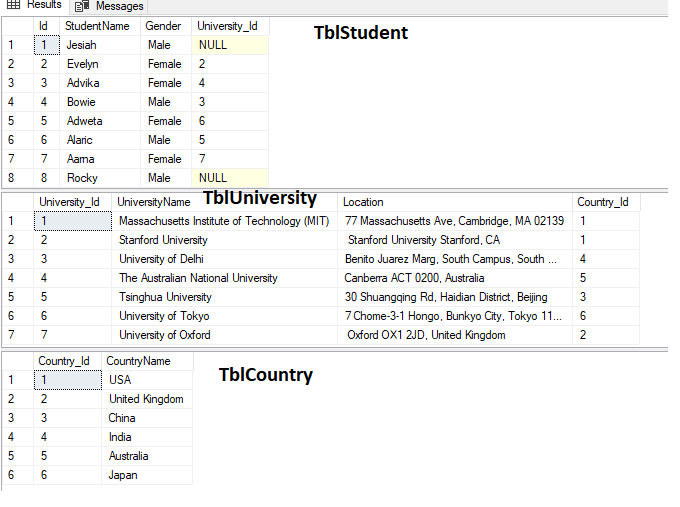Image resolution: width=680 pixels, height=507 pixels.
Task: Click the India country cell
Action: click(x=147, y=437)
